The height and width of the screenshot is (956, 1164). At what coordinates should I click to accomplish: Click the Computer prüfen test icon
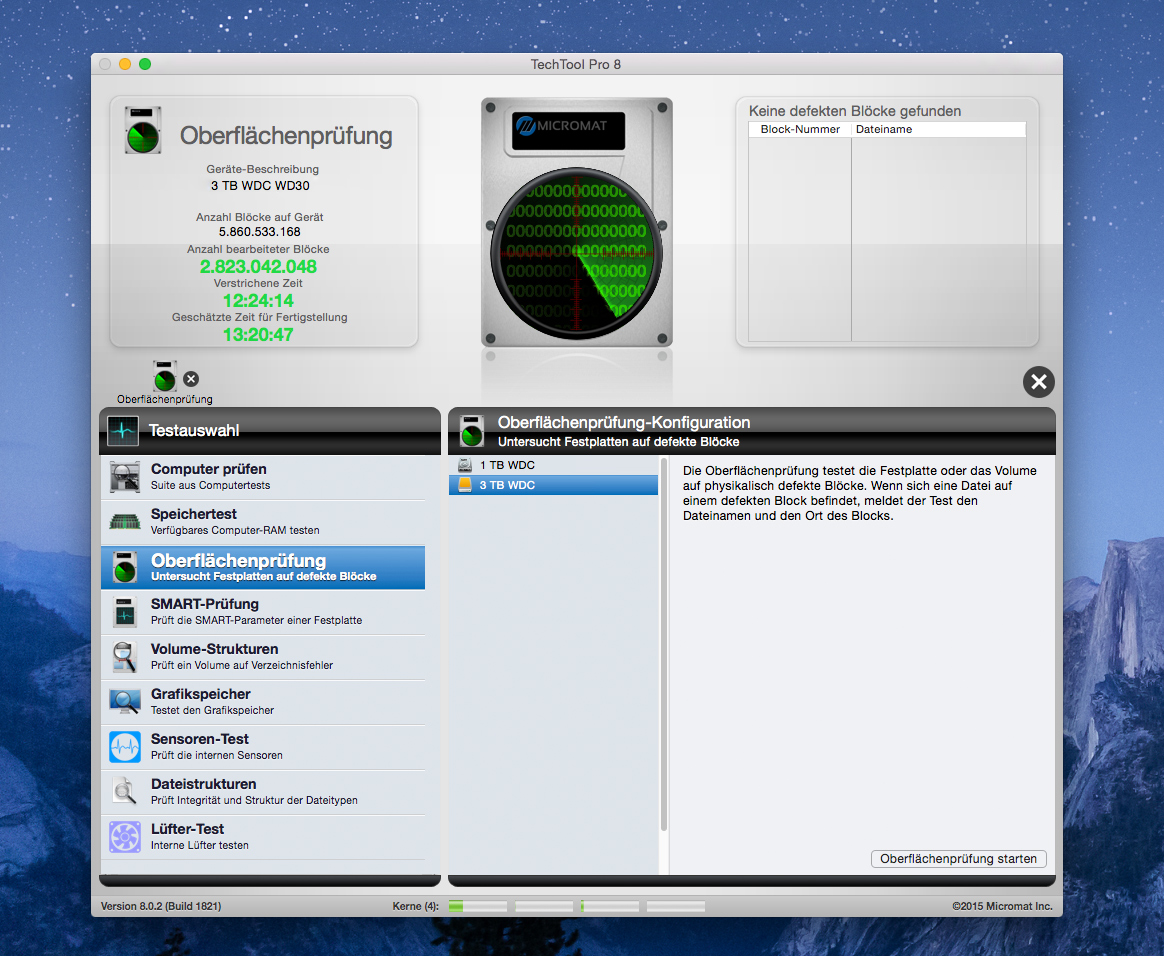coord(125,477)
